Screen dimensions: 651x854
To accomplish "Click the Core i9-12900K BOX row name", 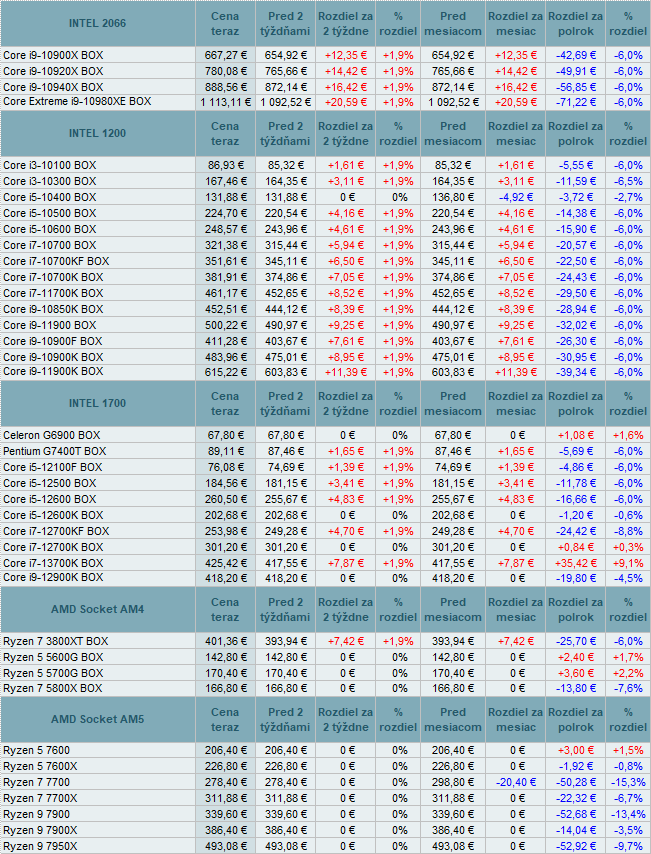I will pos(53,578).
